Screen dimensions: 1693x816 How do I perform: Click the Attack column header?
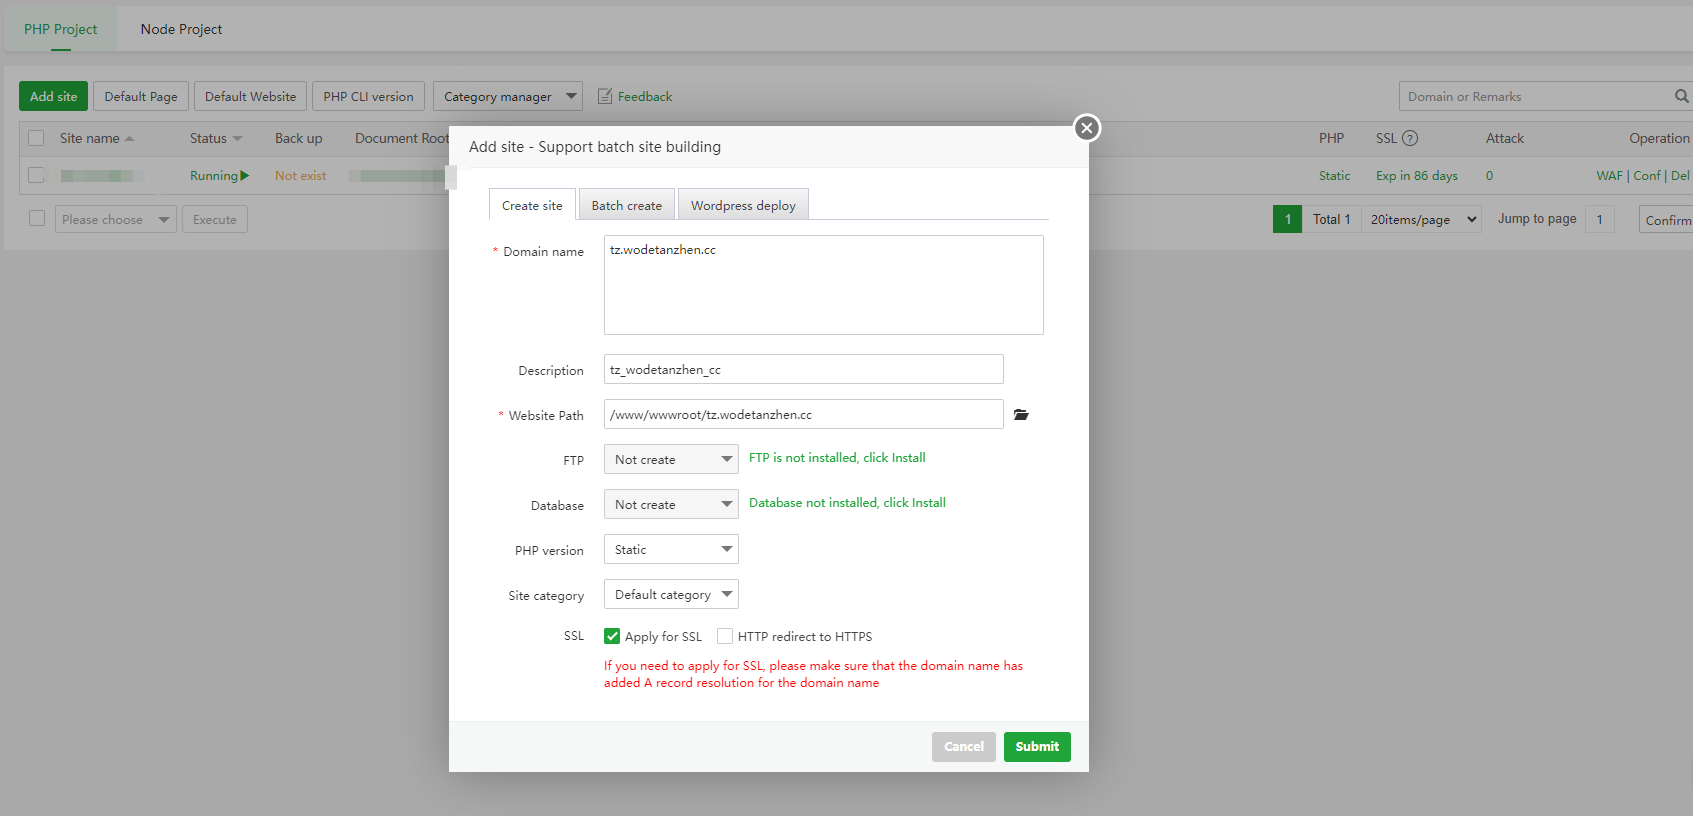1504,138
